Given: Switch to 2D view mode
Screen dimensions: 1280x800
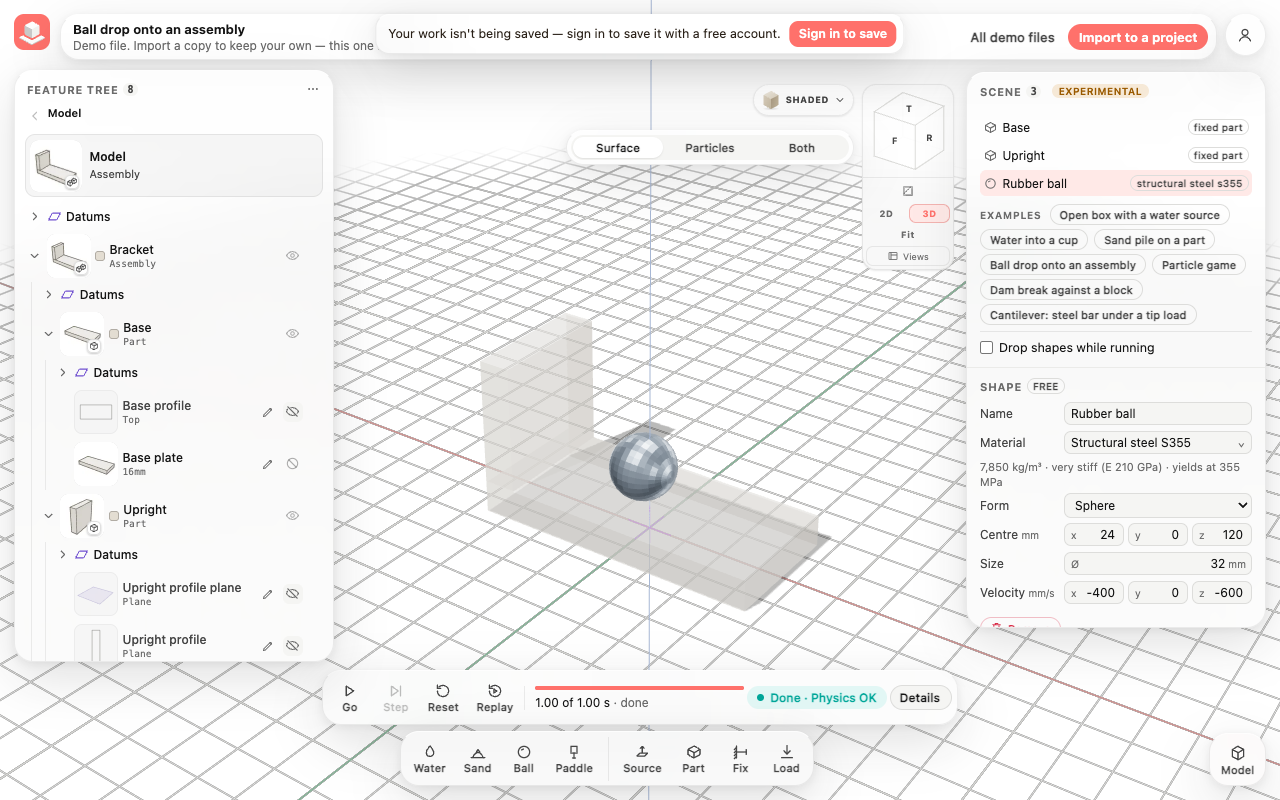Looking at the screenshot, I should 886,214.
